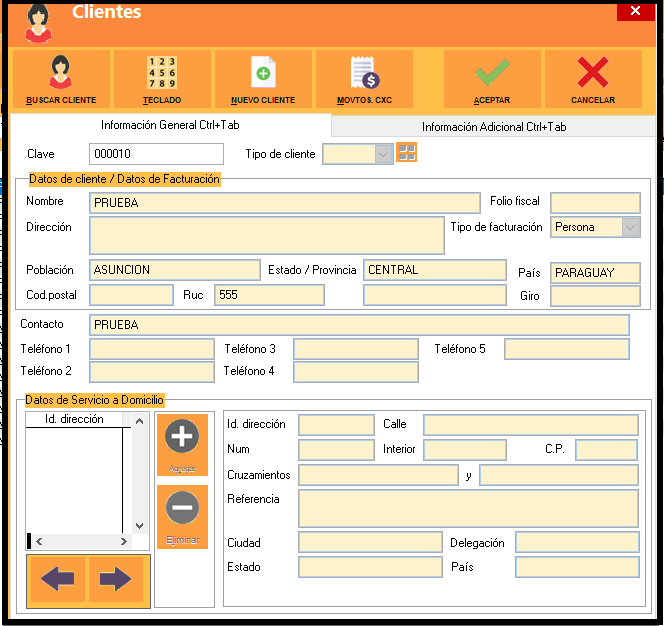Click the list scroll right arrow
Viewport: 664px width, 626px height.
coord(124,541)
